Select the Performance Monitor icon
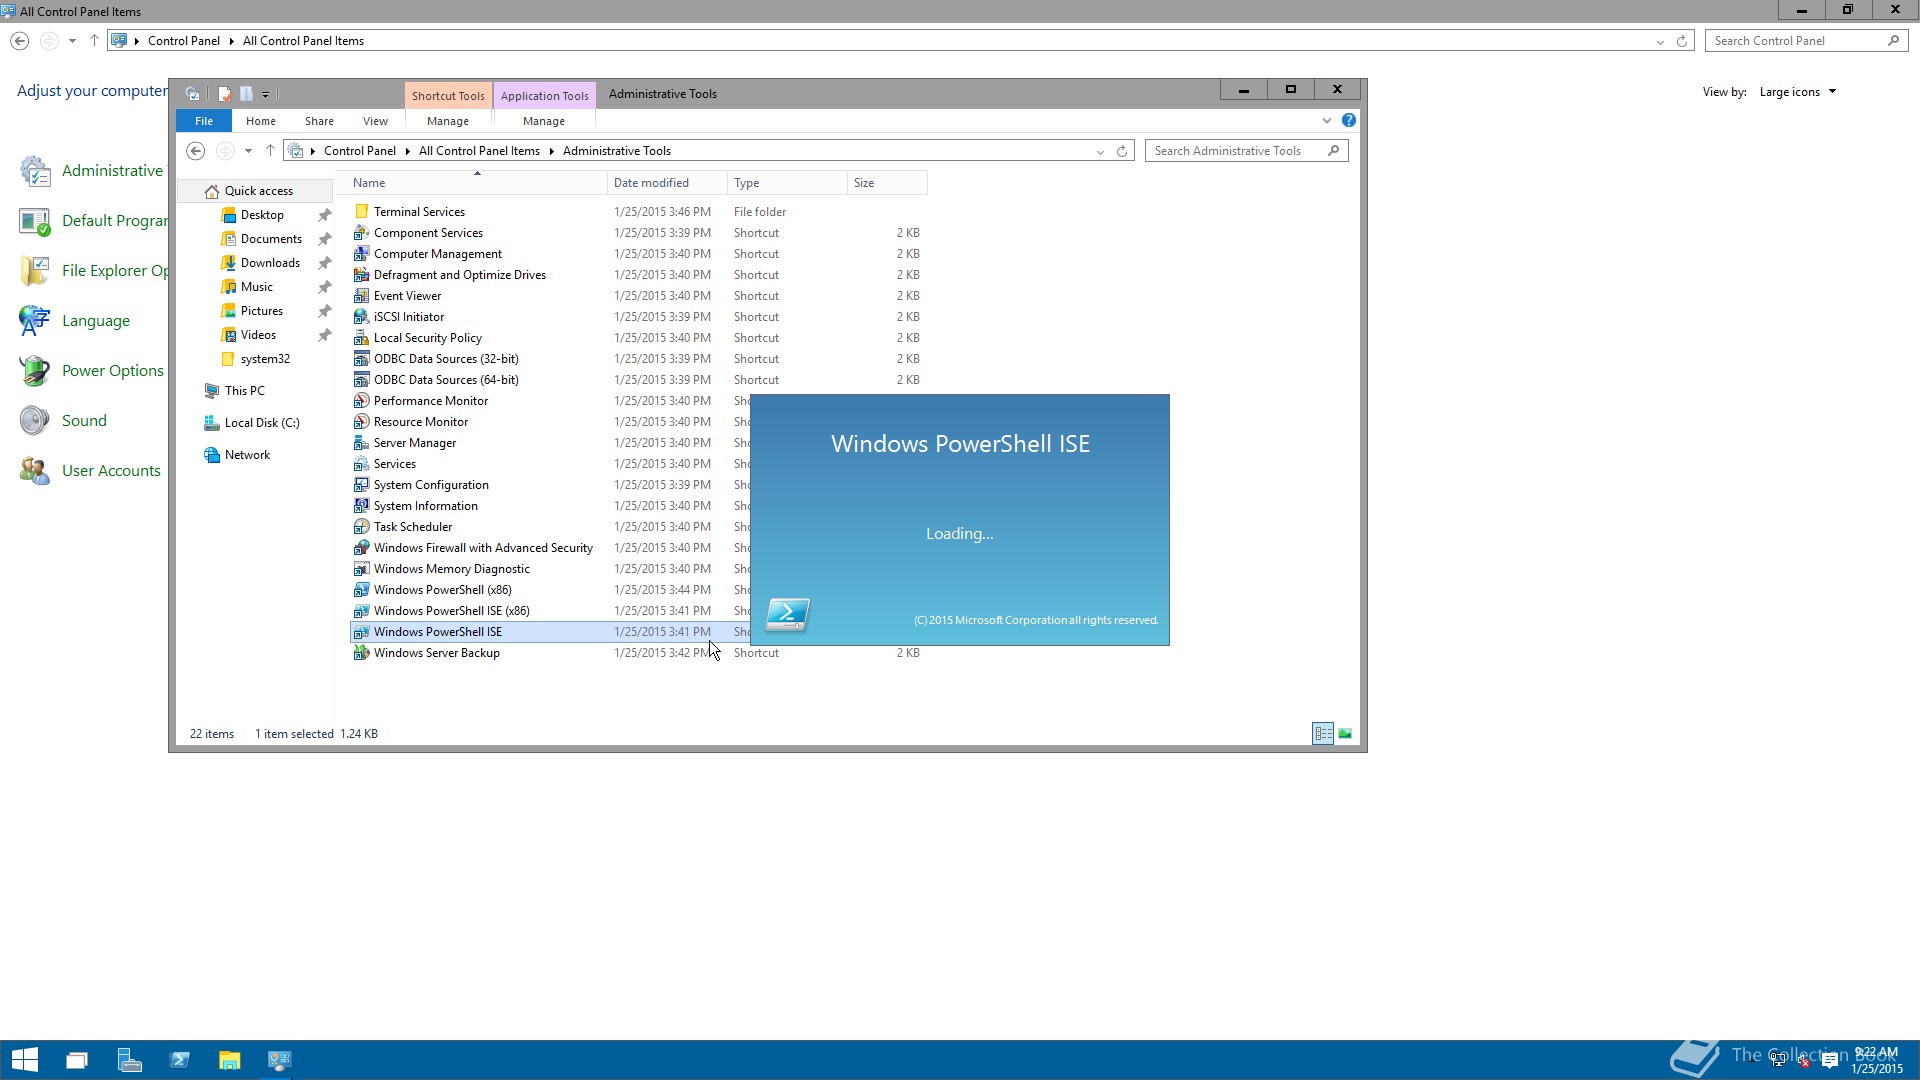 (x=362, y=401)
